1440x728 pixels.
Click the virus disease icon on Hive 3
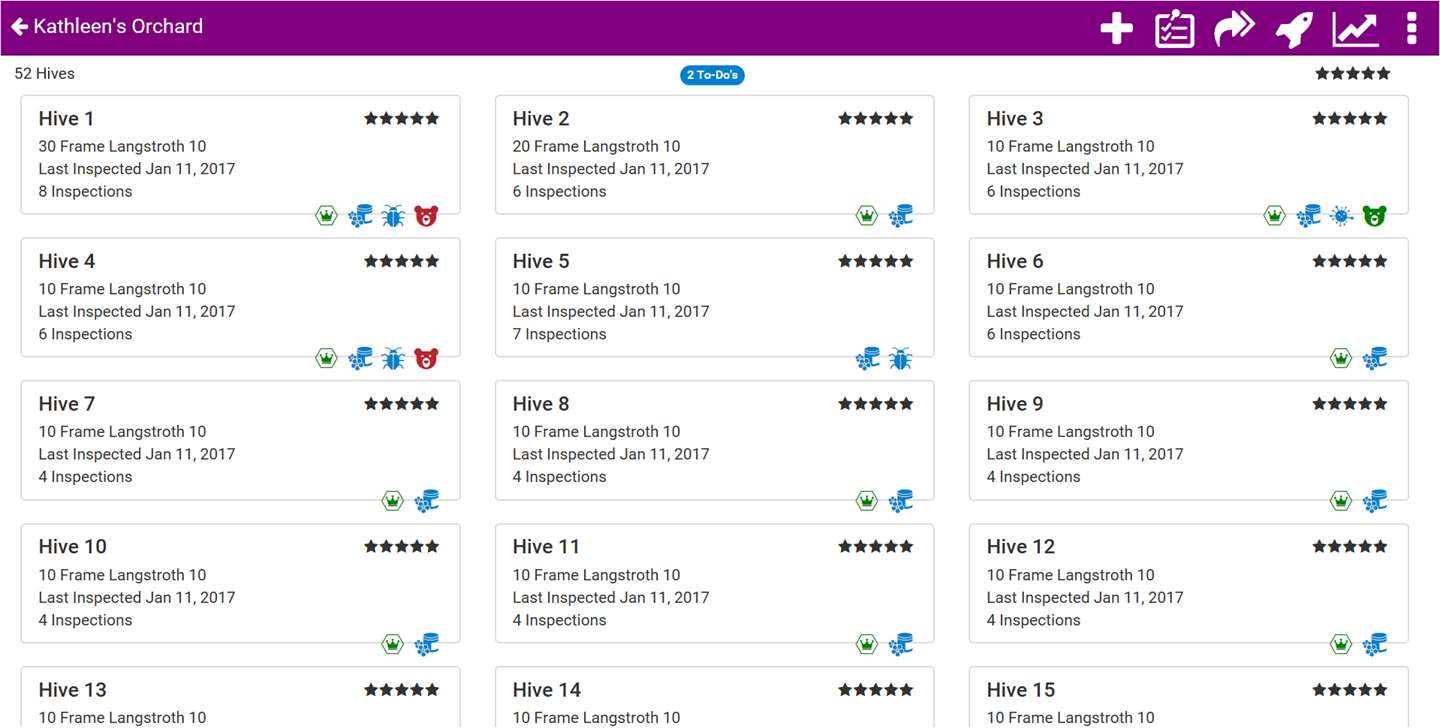tap(1342, 216)
